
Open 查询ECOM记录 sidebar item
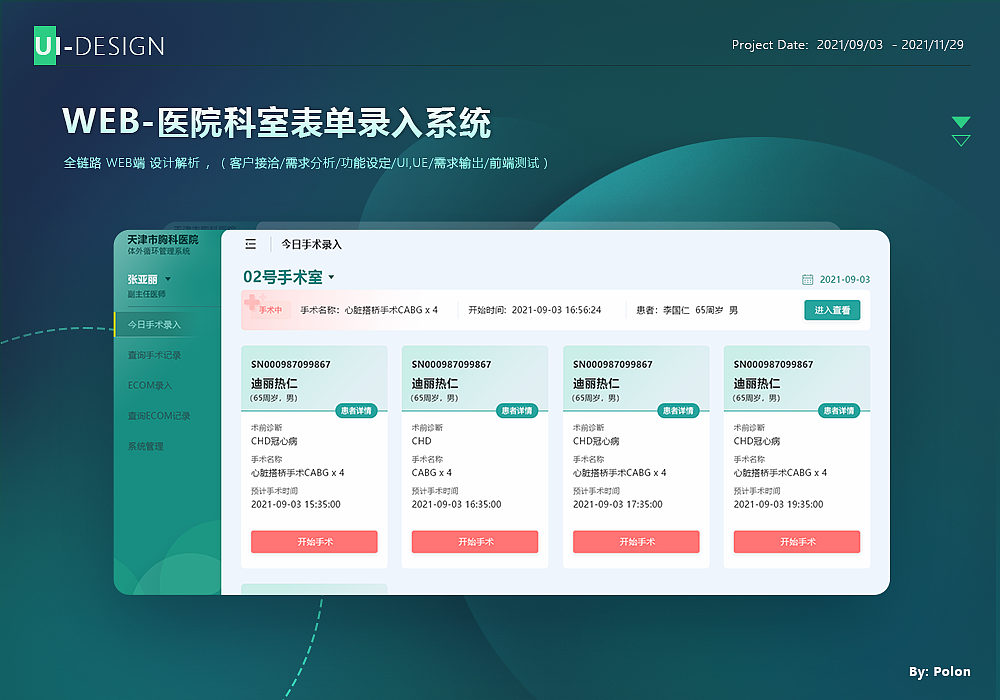[159, 416]
